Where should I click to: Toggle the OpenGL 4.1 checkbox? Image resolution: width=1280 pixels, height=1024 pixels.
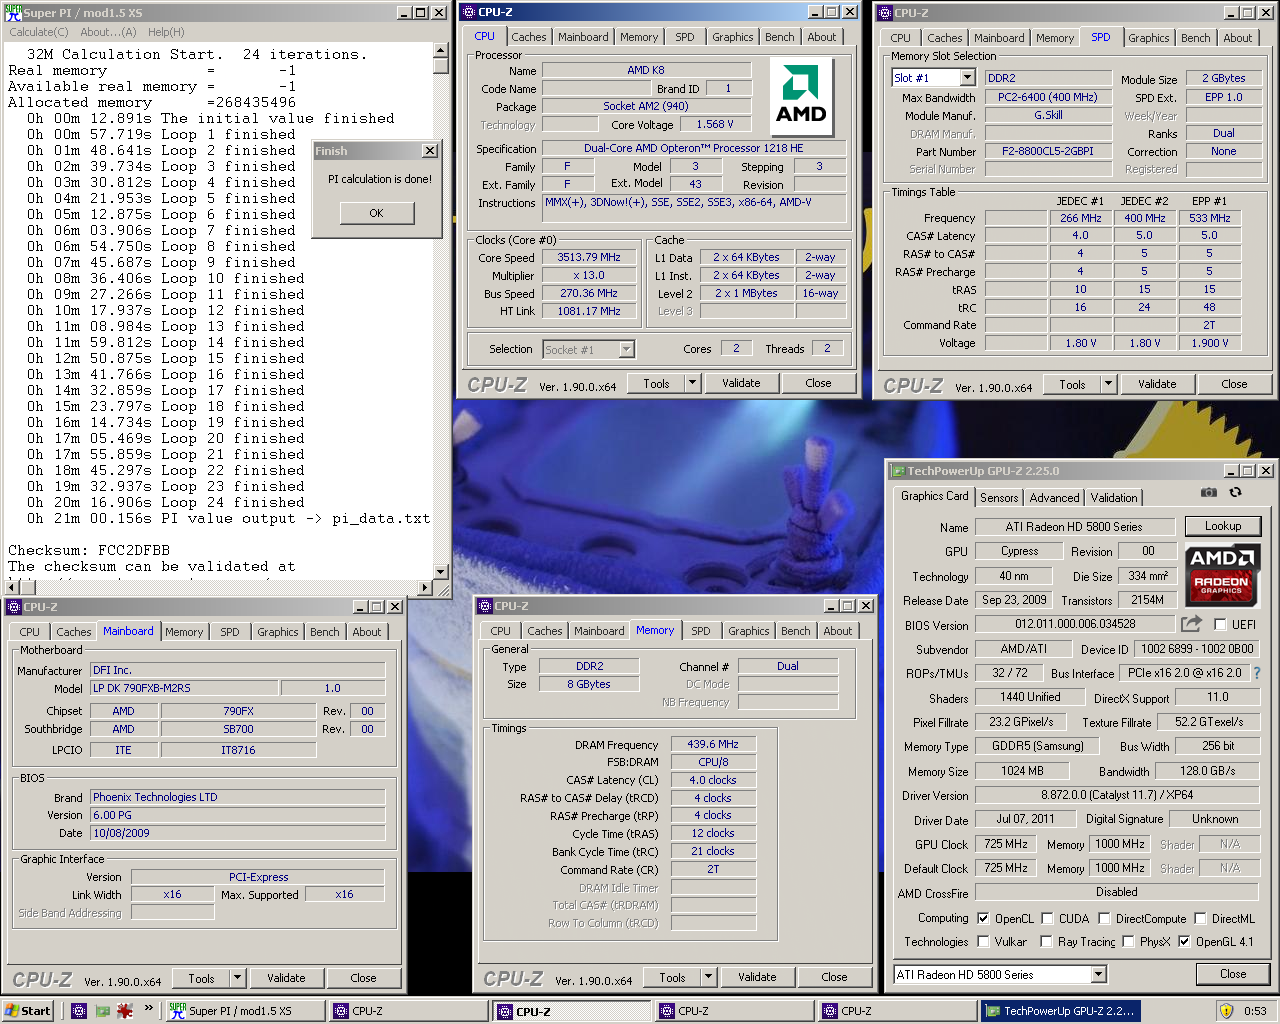(x=1184, y=941)
